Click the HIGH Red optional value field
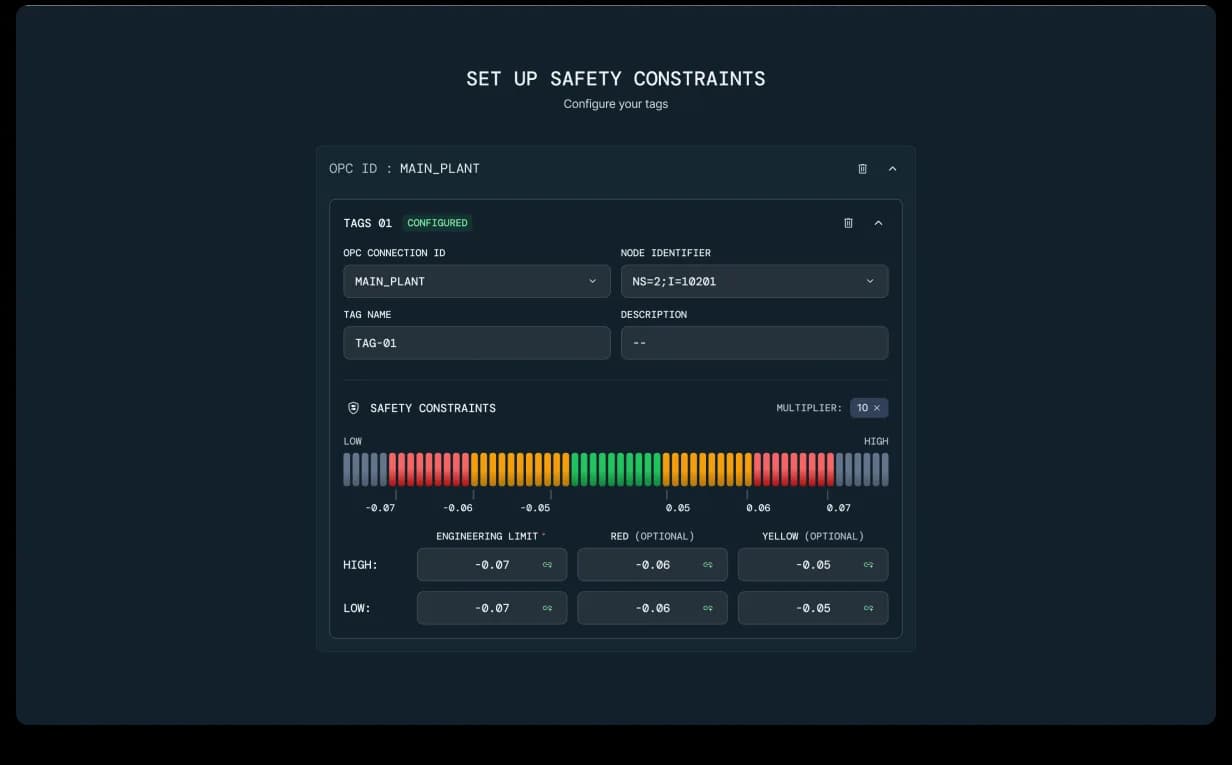1232x765 pixels. [652, 565]
